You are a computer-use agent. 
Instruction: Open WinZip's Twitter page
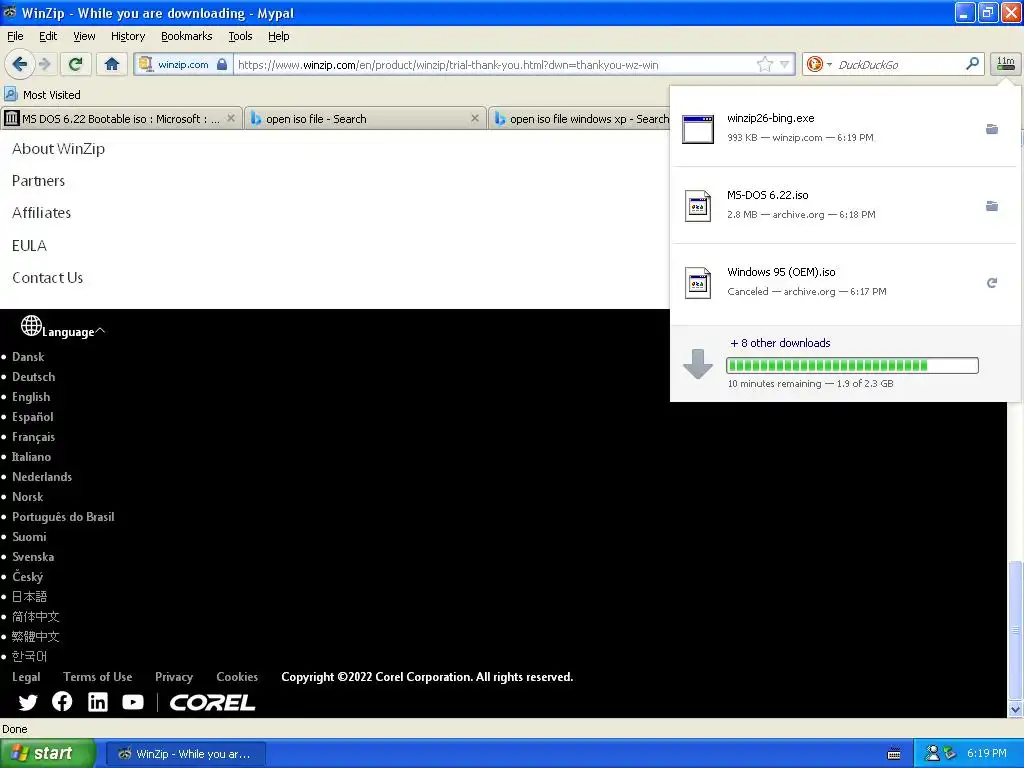(x=27, y=702)
